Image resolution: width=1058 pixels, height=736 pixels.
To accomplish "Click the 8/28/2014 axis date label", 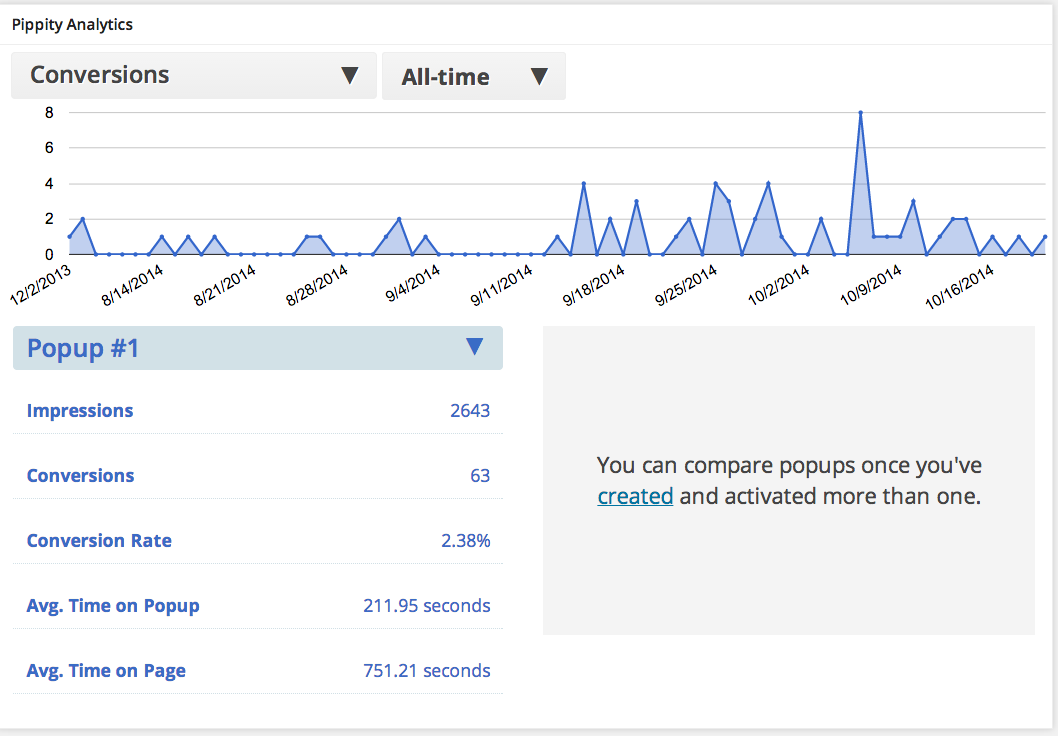I will 316,286.
